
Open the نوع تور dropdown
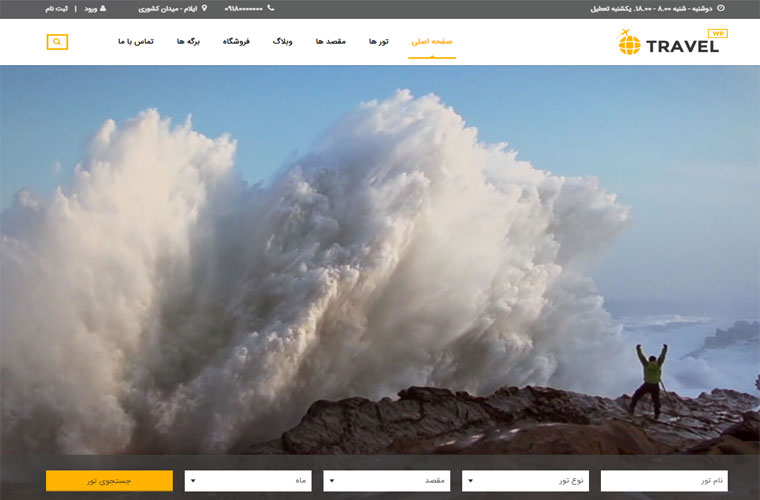[525, 481]
